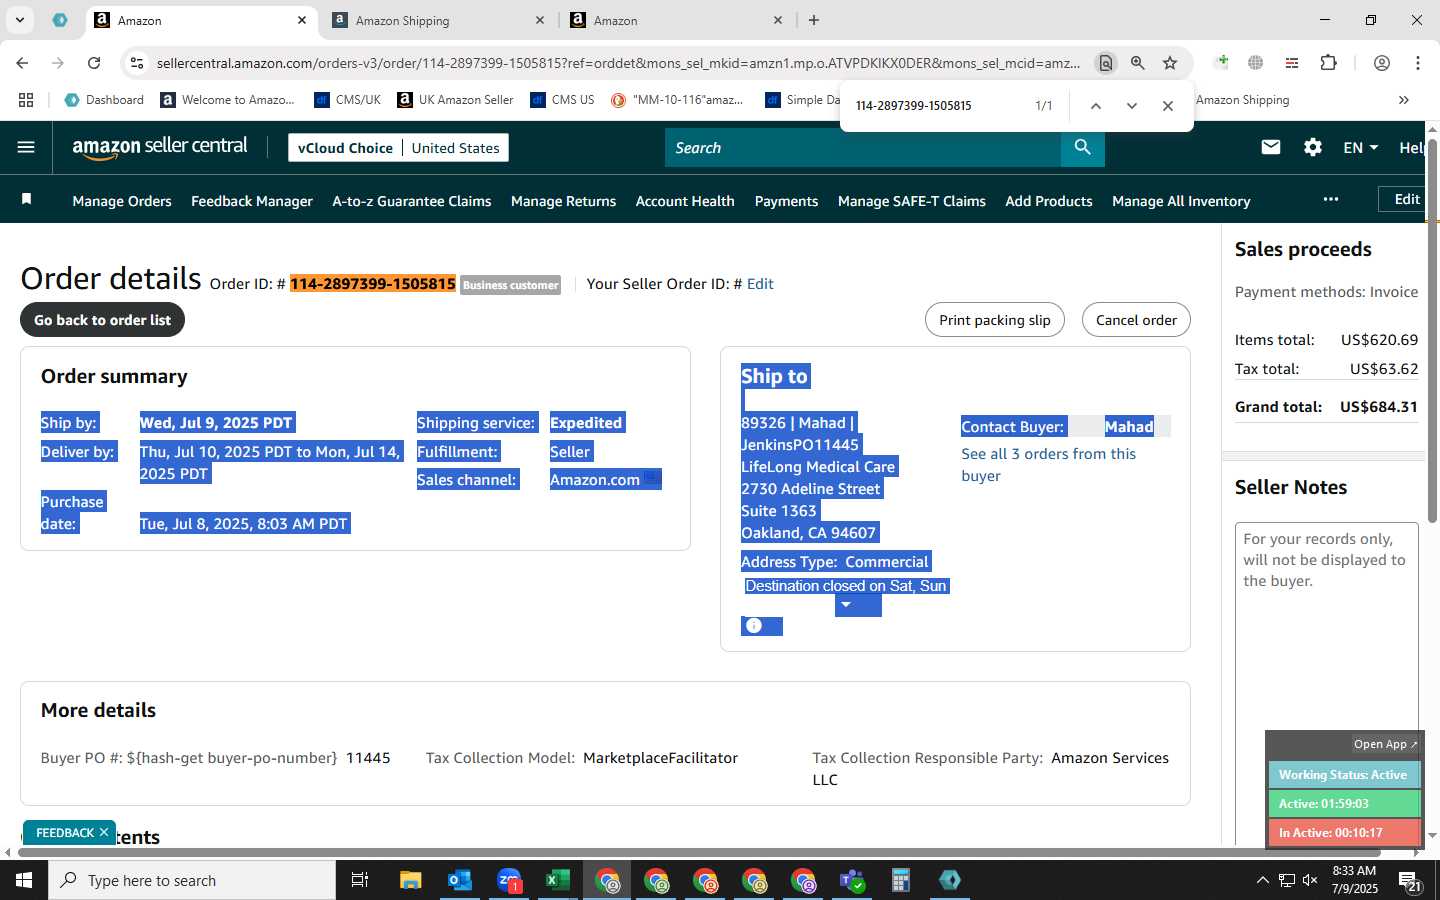Screen dimensions: 1440x900
Task: Click Working Status: Active indicator
Action: pyautogui.click(x=1343, y=775)
